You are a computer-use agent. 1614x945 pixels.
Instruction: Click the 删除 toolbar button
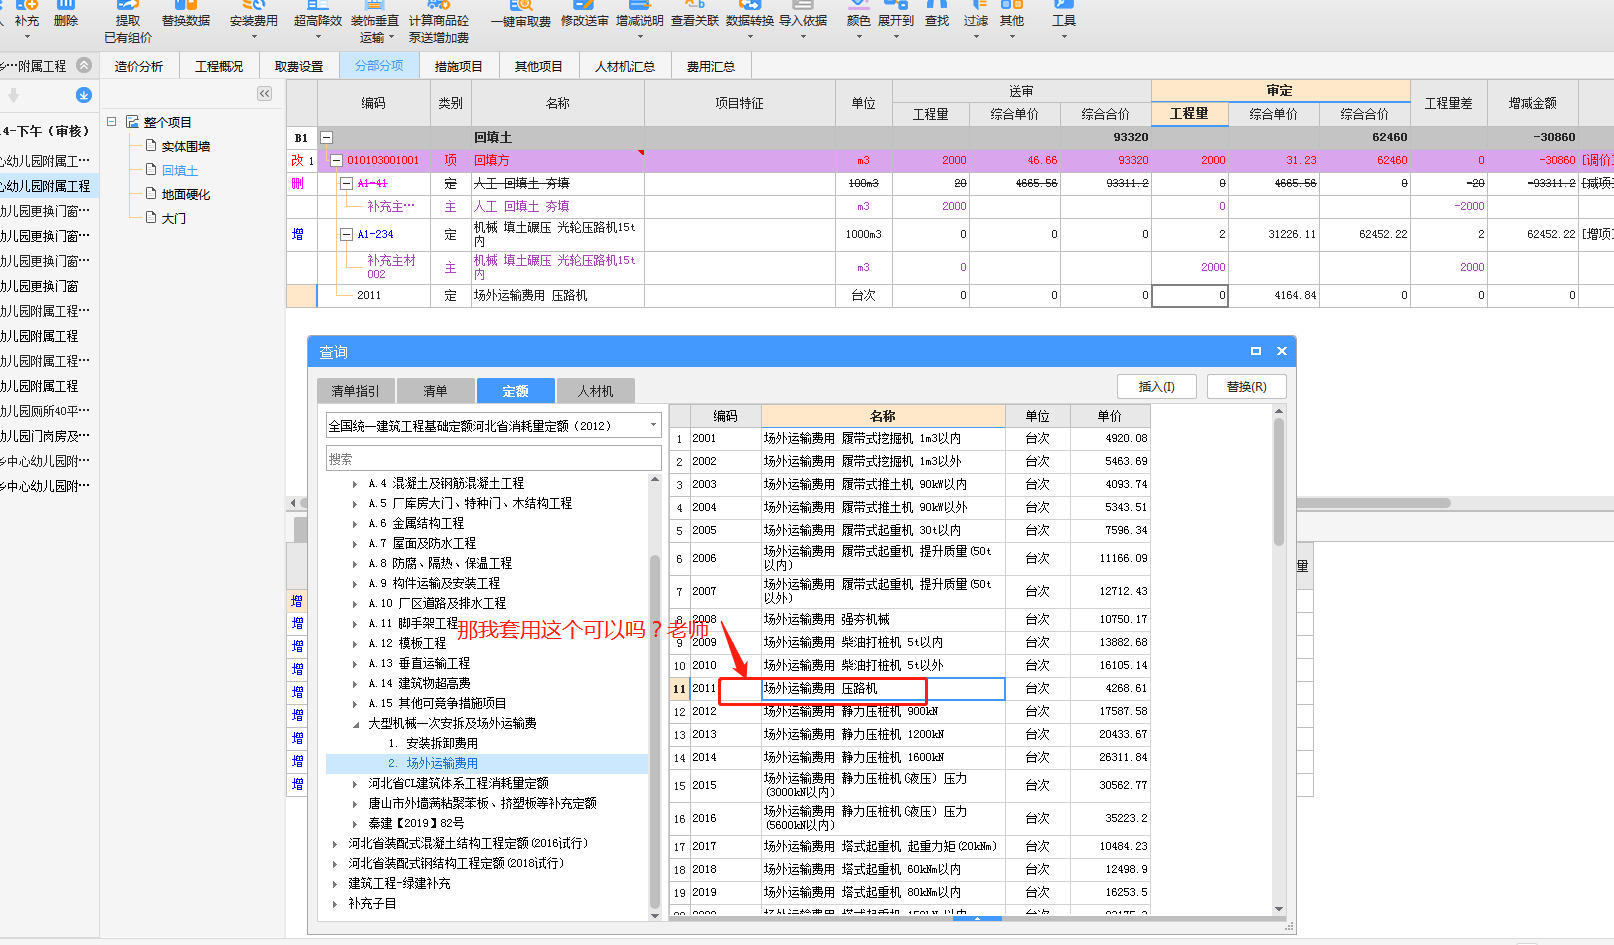(x=66, y=14)
